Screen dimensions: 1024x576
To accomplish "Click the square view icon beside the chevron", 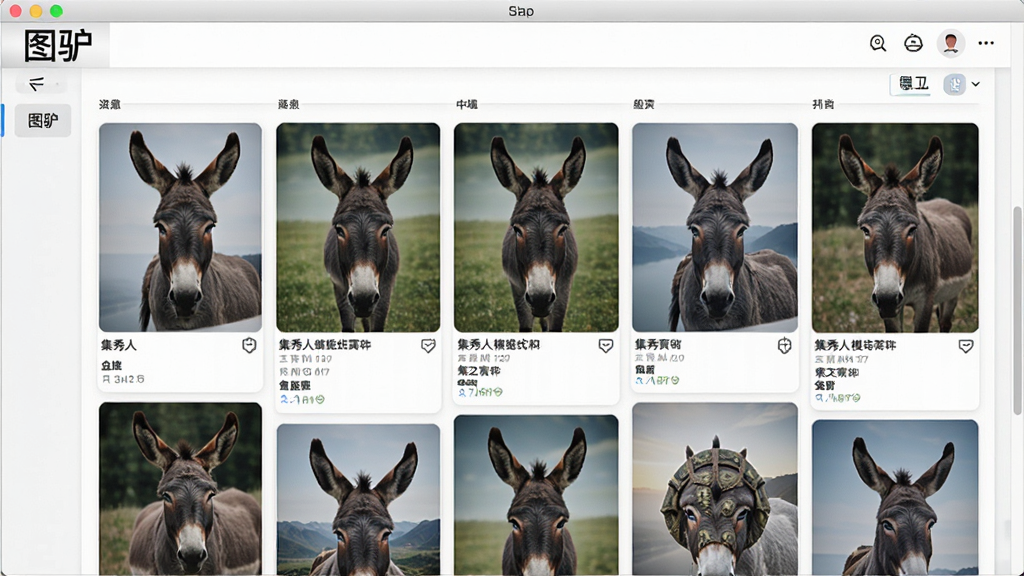I will tap(954, 84).
